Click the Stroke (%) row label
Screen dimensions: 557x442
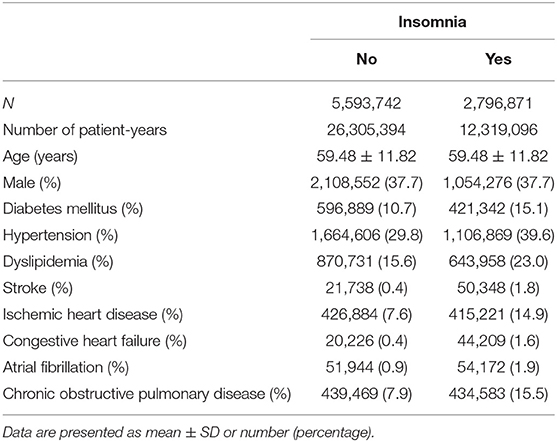(x=38, y=288)
